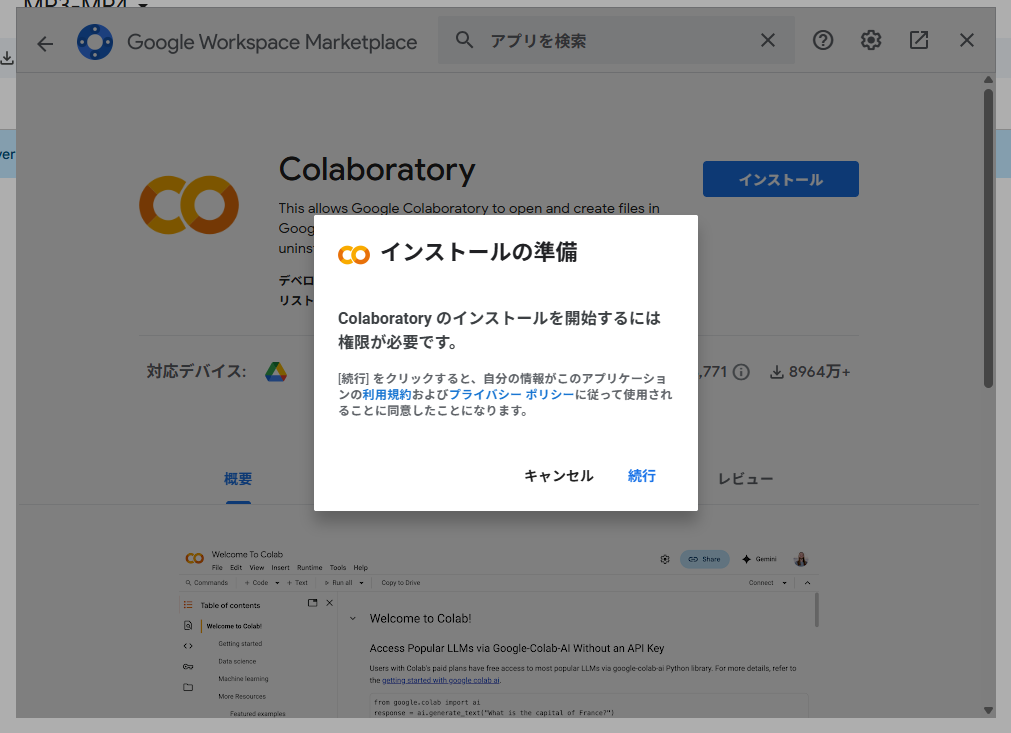Click the インストールの準備 dialog heading
The width and height of the screenshot is (1011, 733).
click(x=479, y=252)
